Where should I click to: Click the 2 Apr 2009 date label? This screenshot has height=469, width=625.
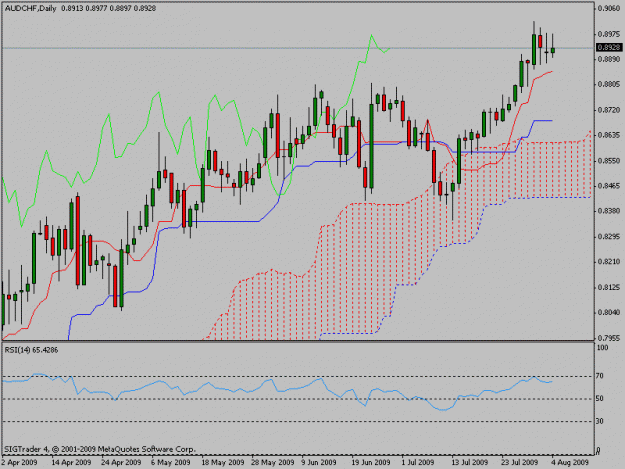click(x=19, y=462)
